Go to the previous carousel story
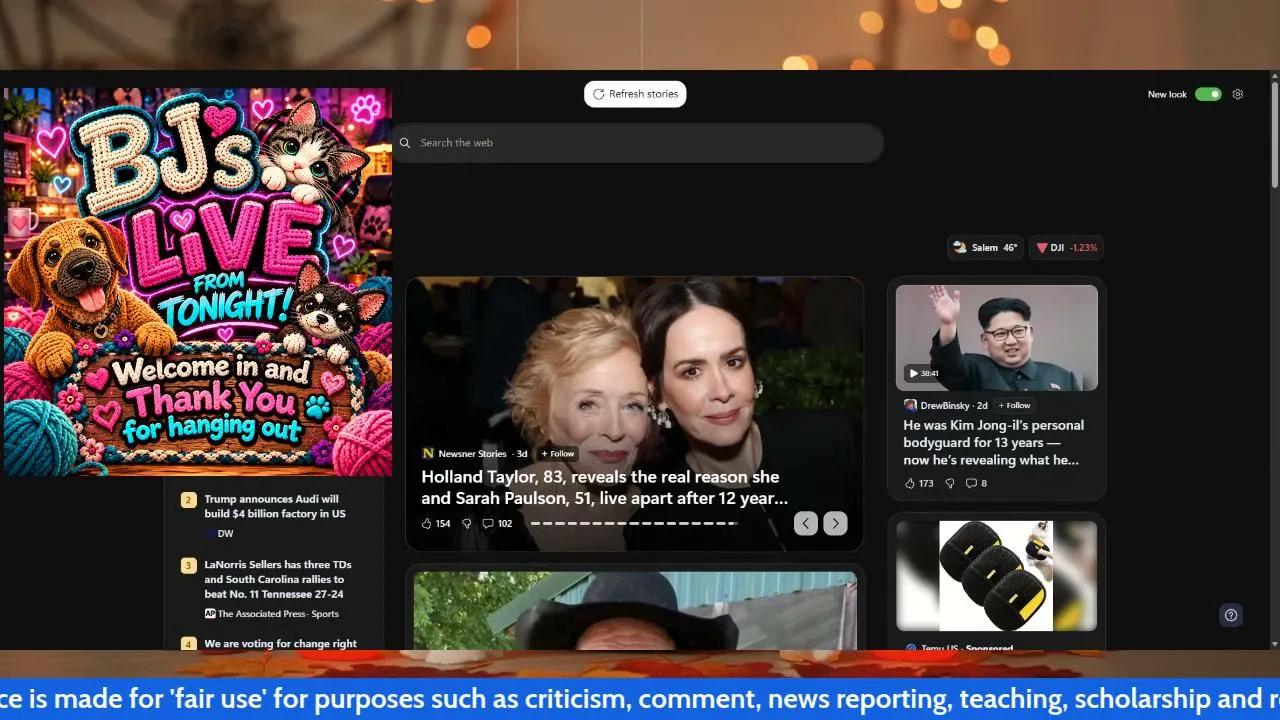 (x=806, y=523)
